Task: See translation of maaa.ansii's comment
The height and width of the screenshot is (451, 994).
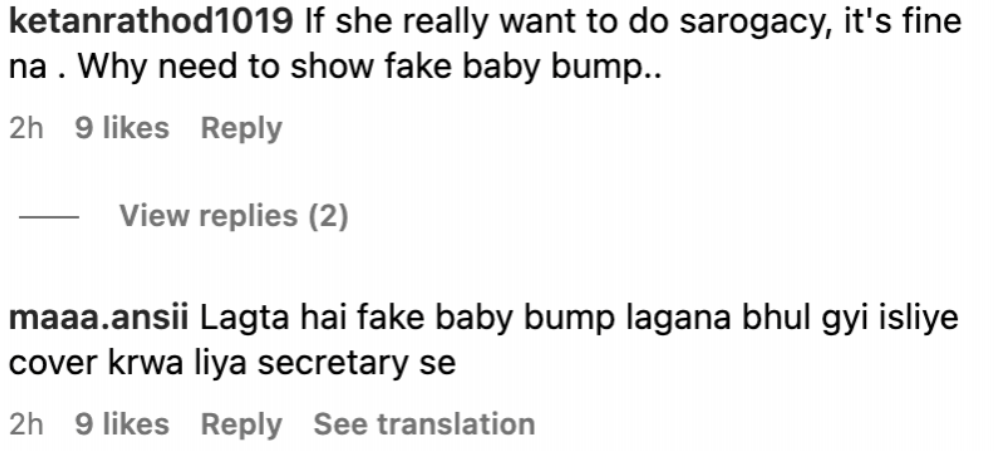Action: click(424, 424)
